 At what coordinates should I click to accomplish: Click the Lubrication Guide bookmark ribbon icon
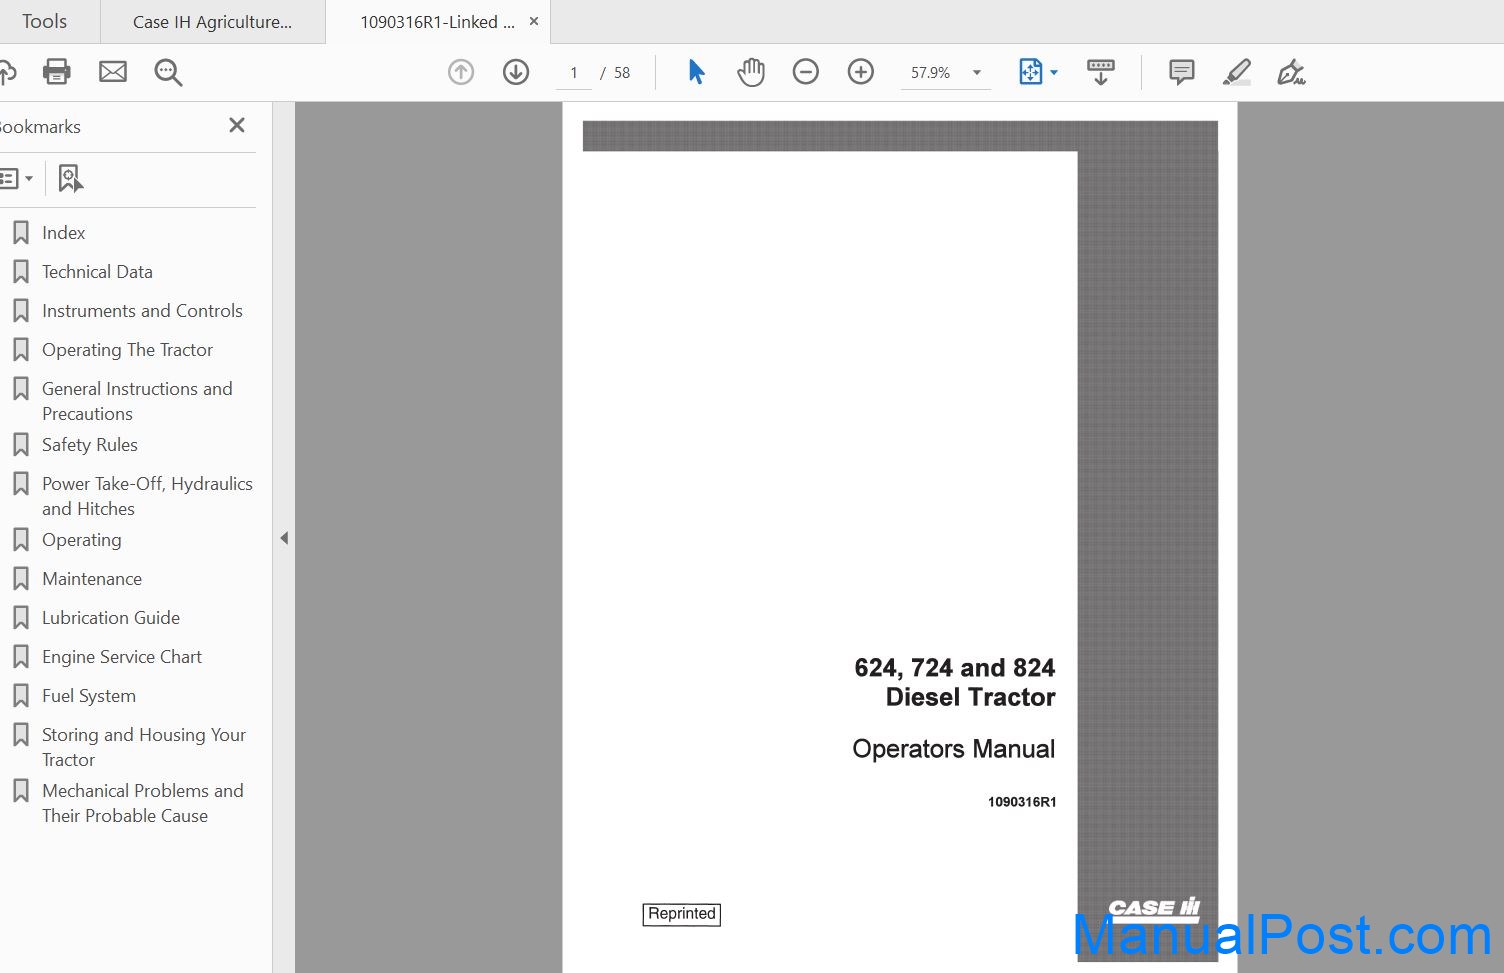pyautogui.click(x=20, y=618)
